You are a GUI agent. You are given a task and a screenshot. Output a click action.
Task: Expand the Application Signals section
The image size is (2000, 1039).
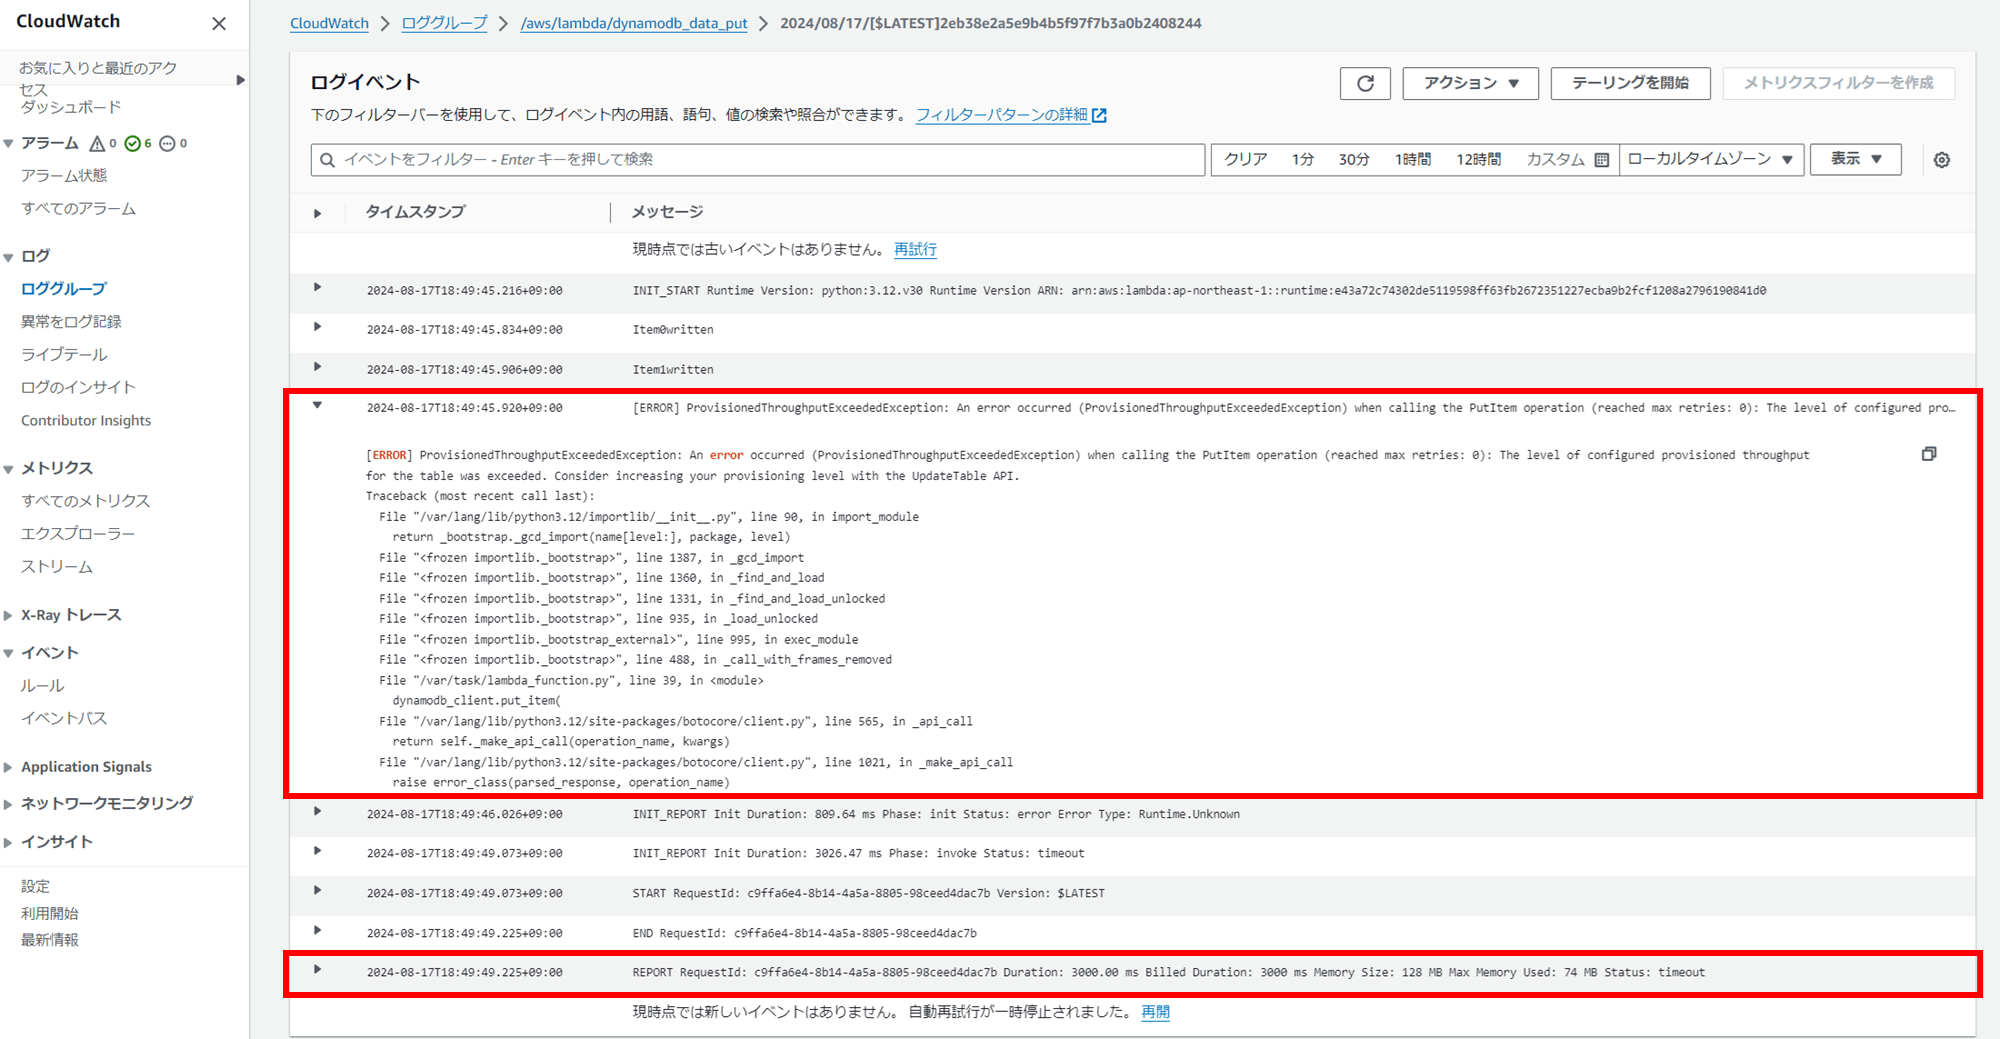pos(9,768)
